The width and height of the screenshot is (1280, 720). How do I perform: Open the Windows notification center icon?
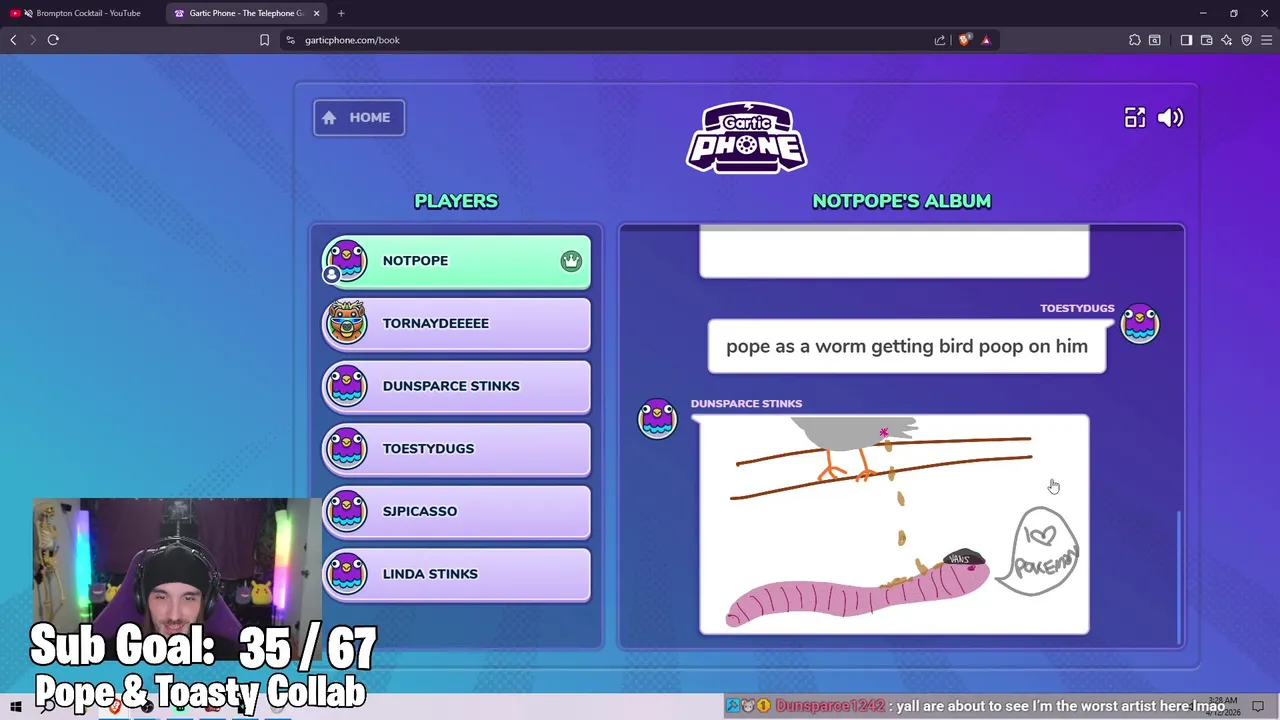pos(1258,707)
